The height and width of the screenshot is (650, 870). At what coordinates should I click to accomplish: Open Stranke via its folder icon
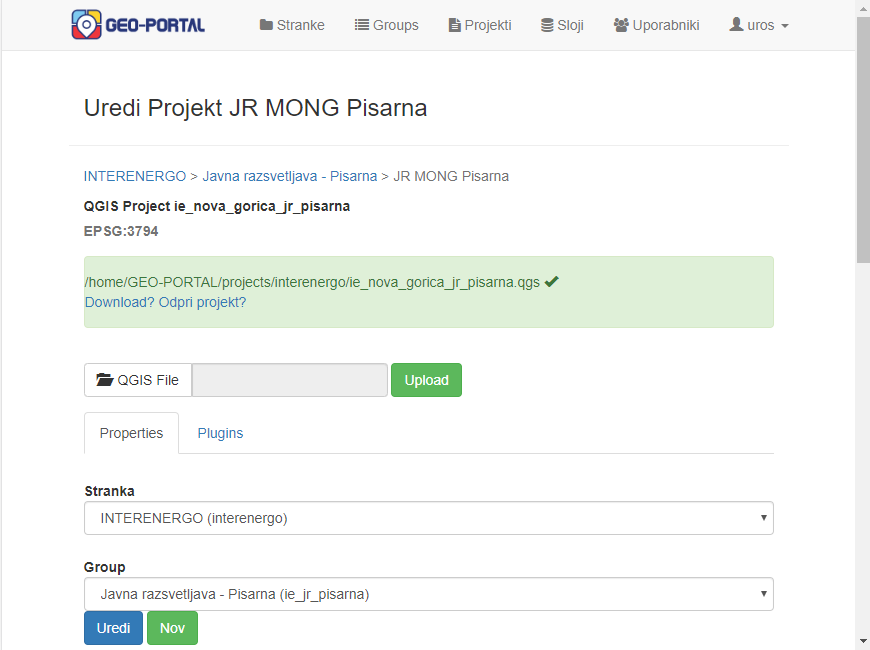click(x=266, y=25)
